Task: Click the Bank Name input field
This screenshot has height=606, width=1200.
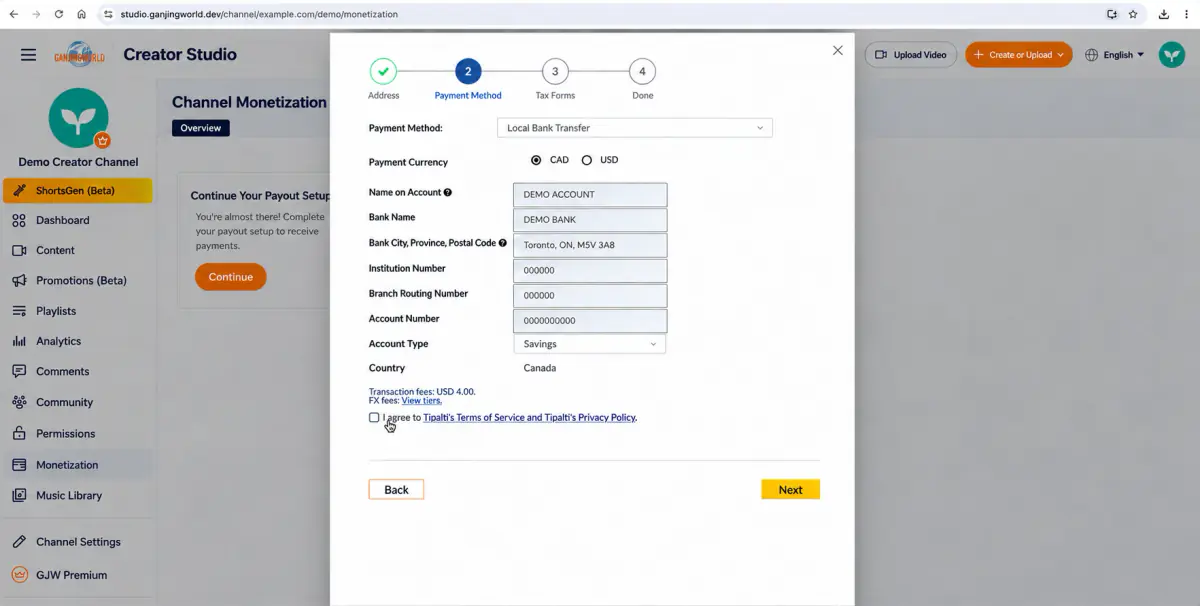Action: (590, 220)
